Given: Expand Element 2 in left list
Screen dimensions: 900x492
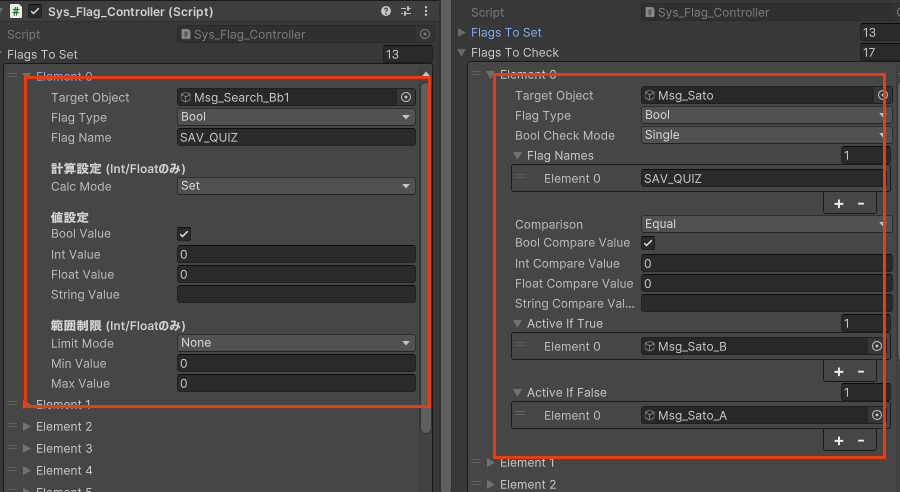Looking at the screenshot, I should pos(27,427).
